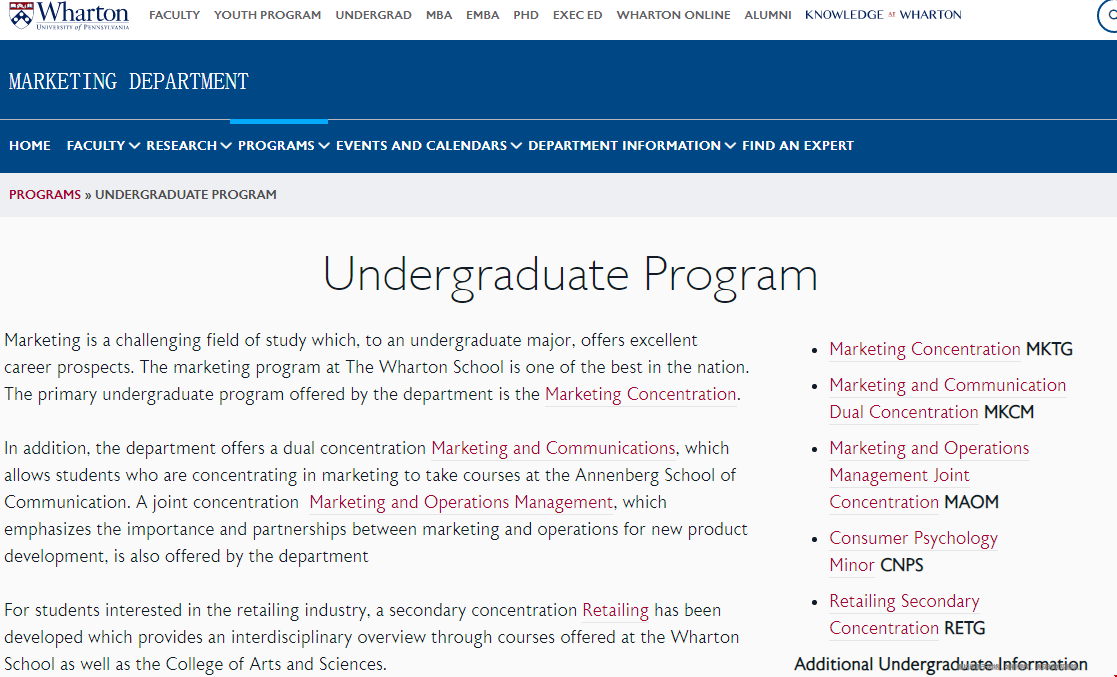Image resolution: width=1117 pixels, height=677 pixels.
Task: Open sidebar 'Marketing and Operations Management Joint Concentration'
Action: (929, 475)
